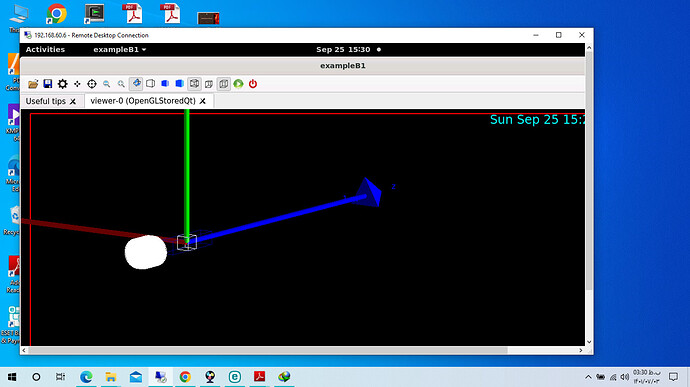Select Remote Desktop Connection taskbar icon

coord(160,377)
